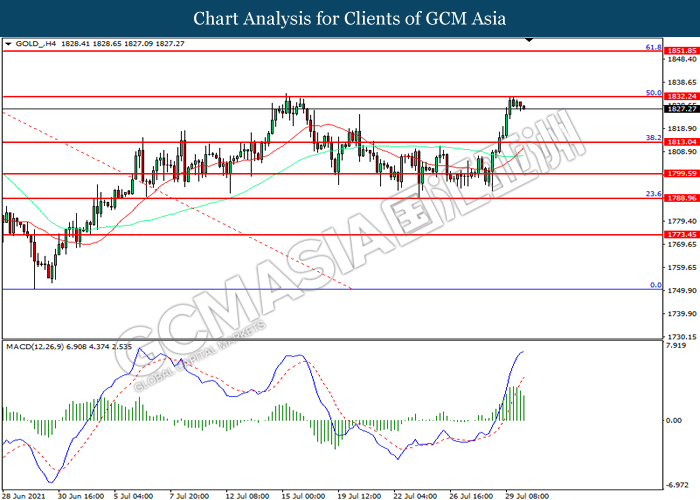Select the 1832.24 resistance price label

tap(682, 96)
